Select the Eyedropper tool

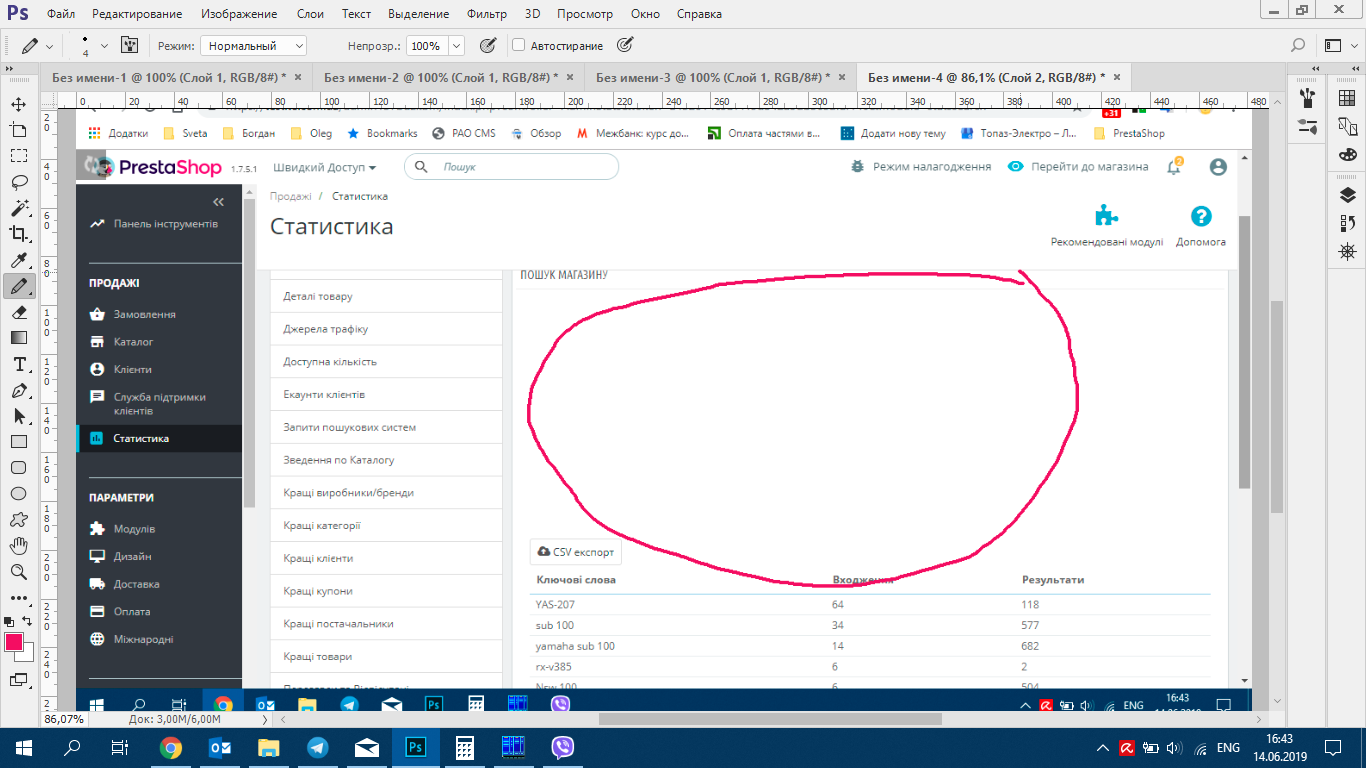click(x=18, y=260)
